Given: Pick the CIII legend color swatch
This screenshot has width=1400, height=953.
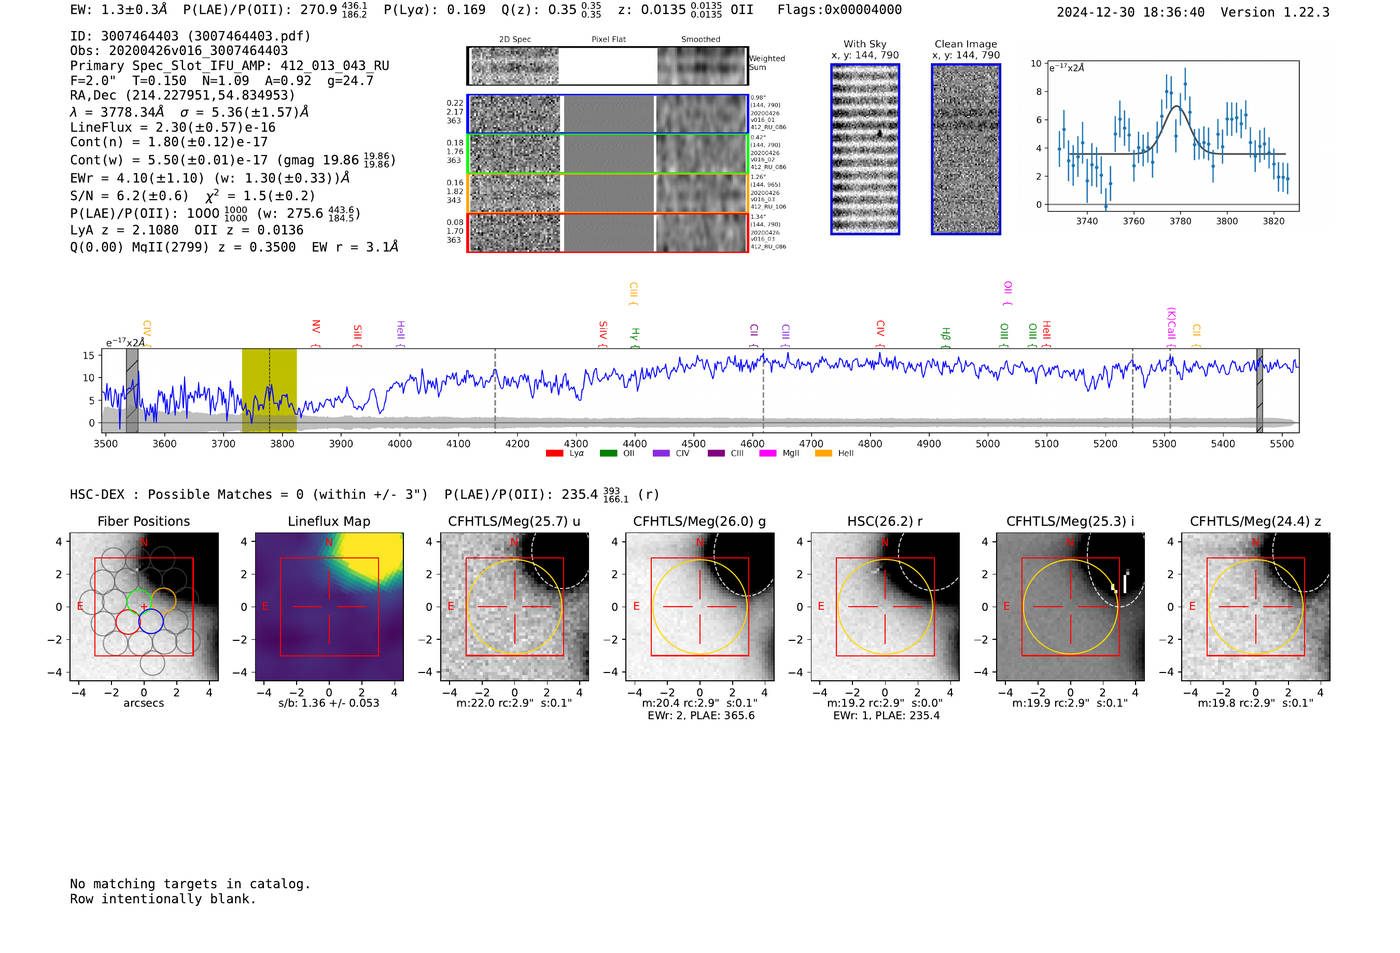Looking at the screenshot, I should (x=716, y=454).
